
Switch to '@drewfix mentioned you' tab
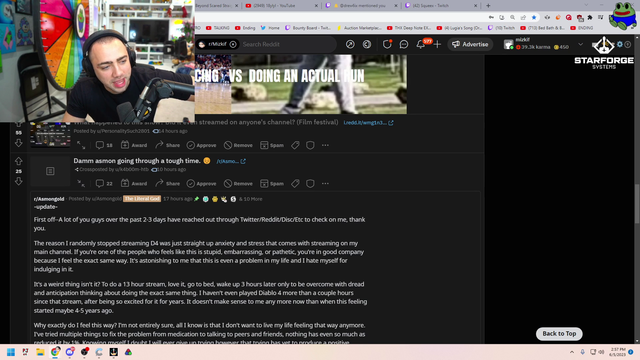(x=361, y=6)
